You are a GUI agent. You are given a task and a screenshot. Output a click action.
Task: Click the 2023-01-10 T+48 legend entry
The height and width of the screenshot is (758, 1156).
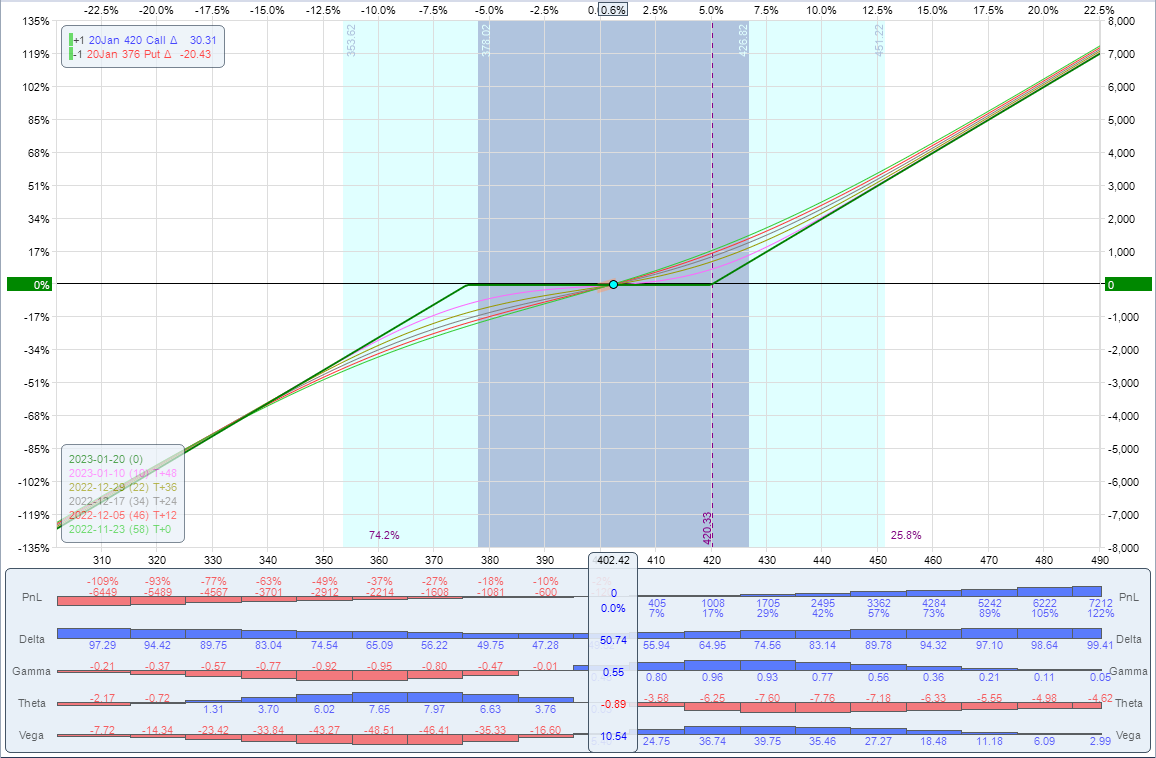(122, 473)
